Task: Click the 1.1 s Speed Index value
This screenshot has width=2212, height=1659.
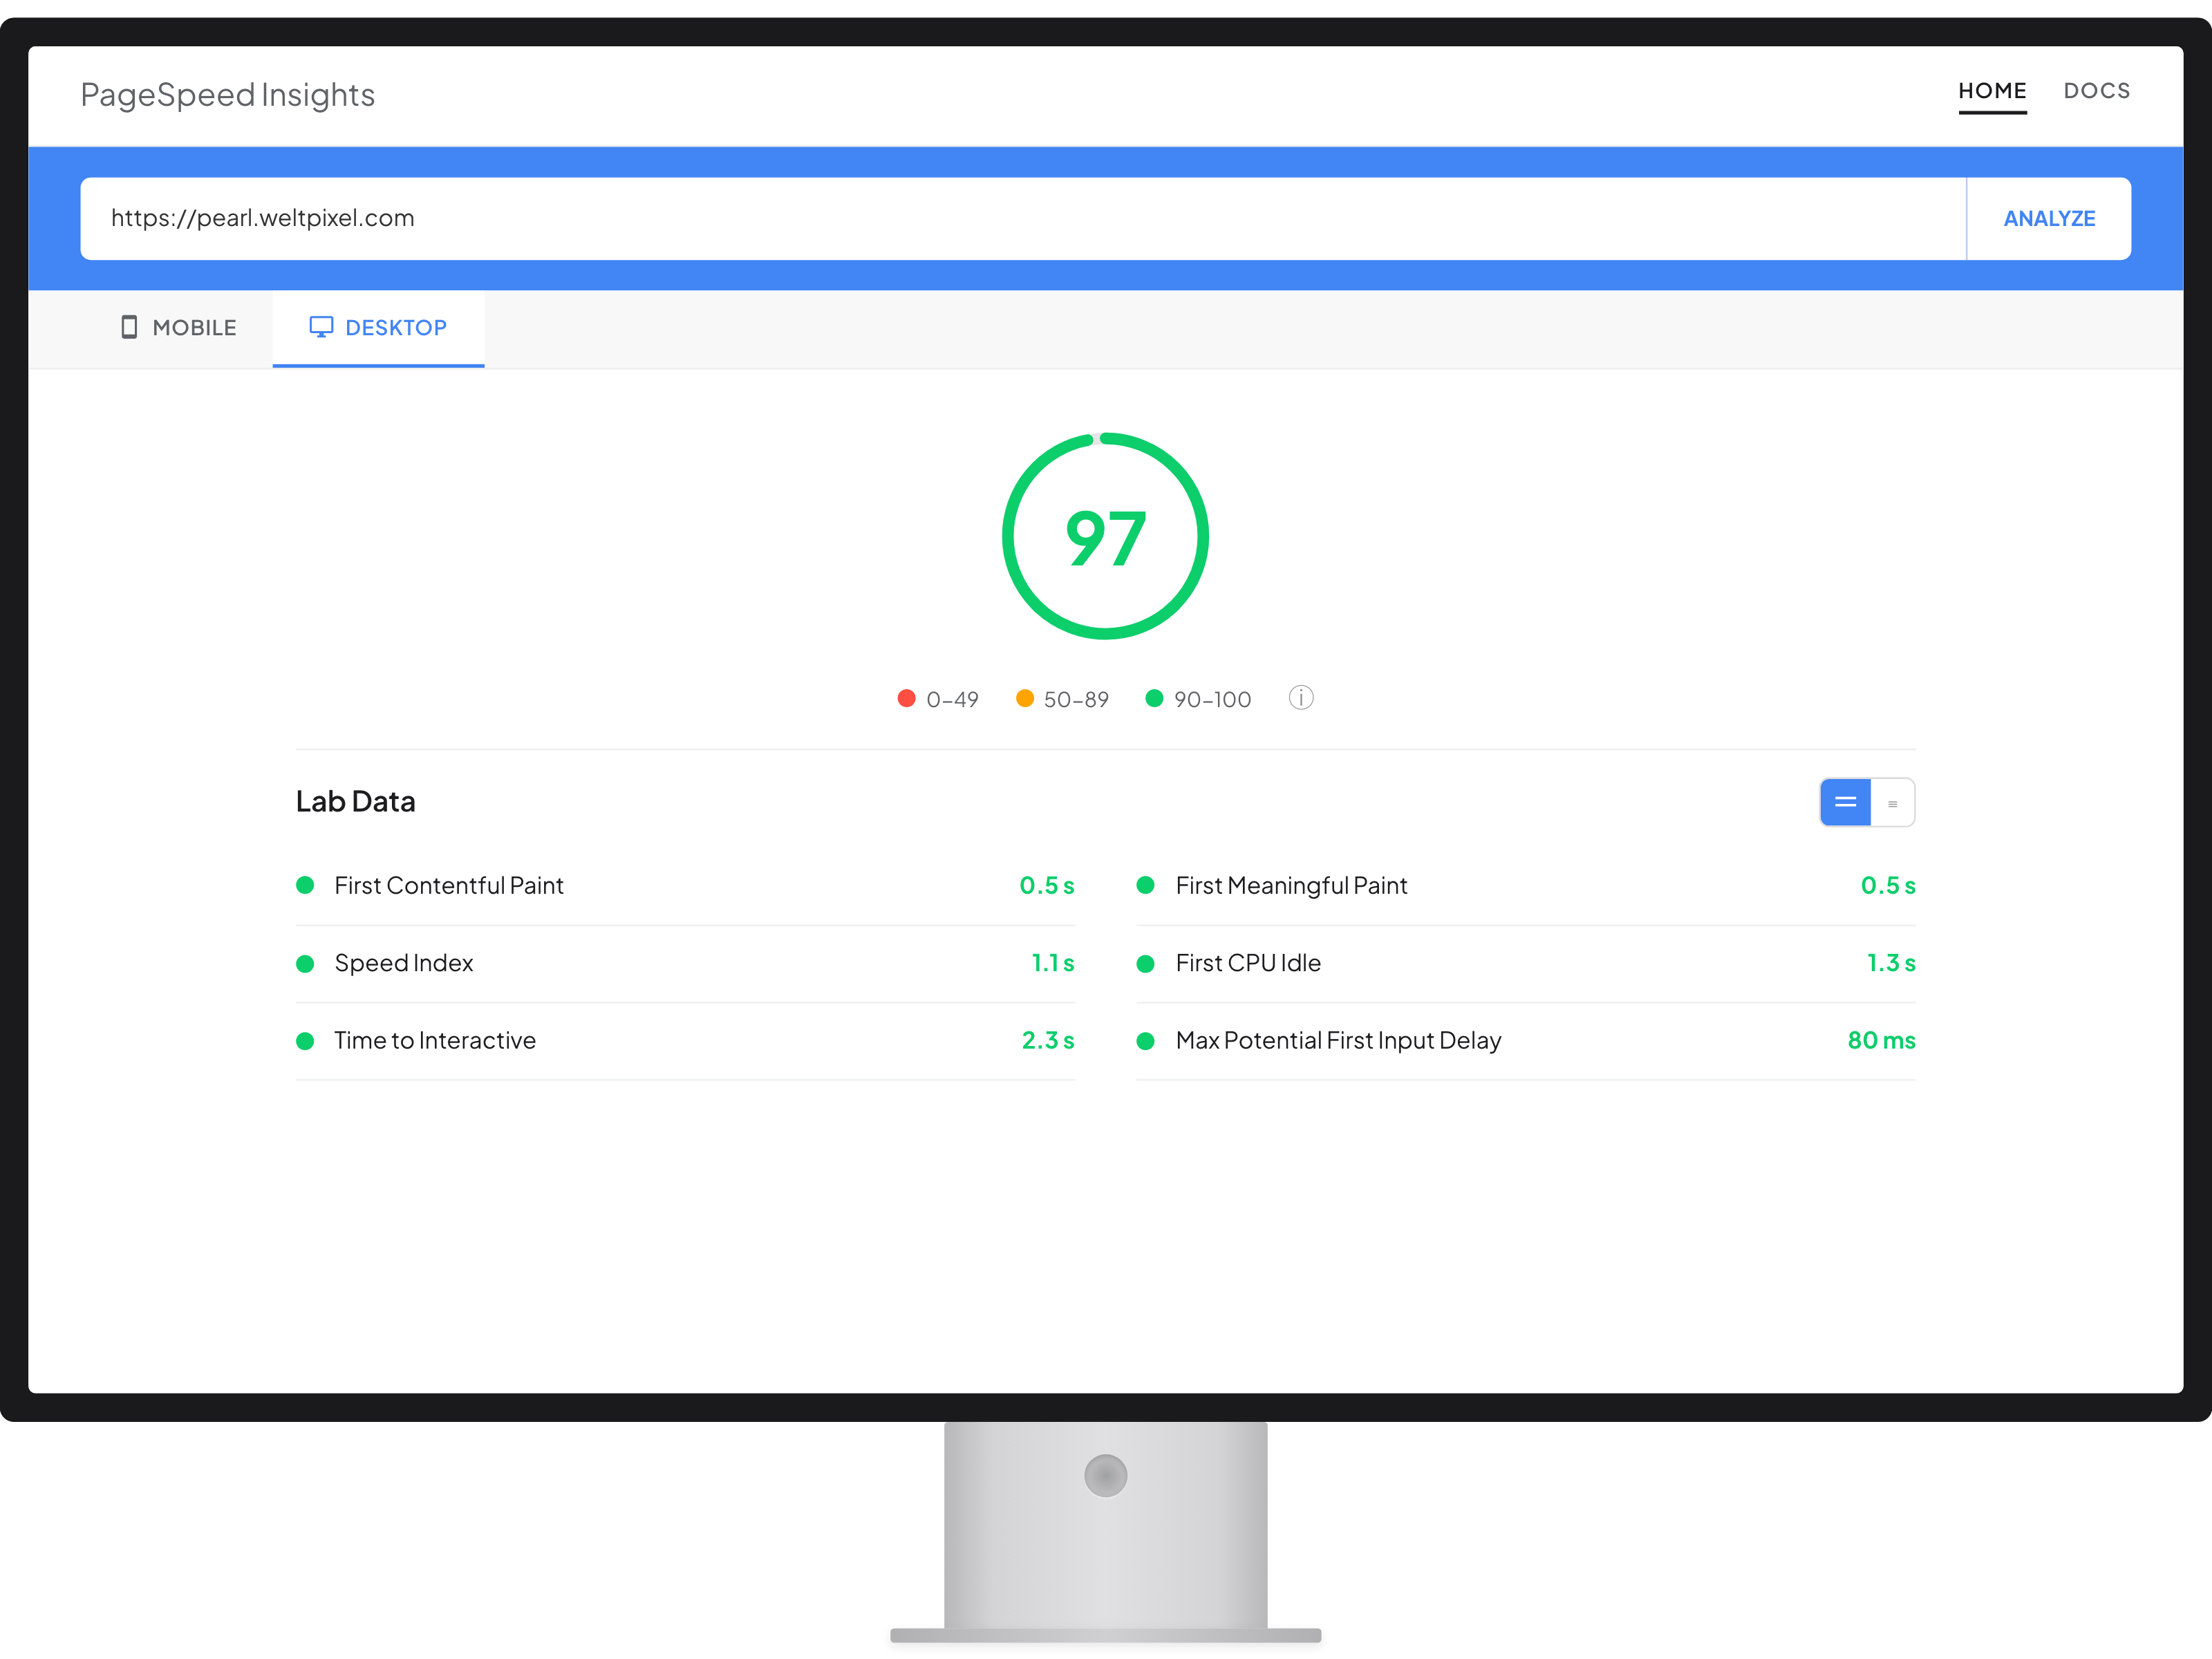Action: (1052, 963)
